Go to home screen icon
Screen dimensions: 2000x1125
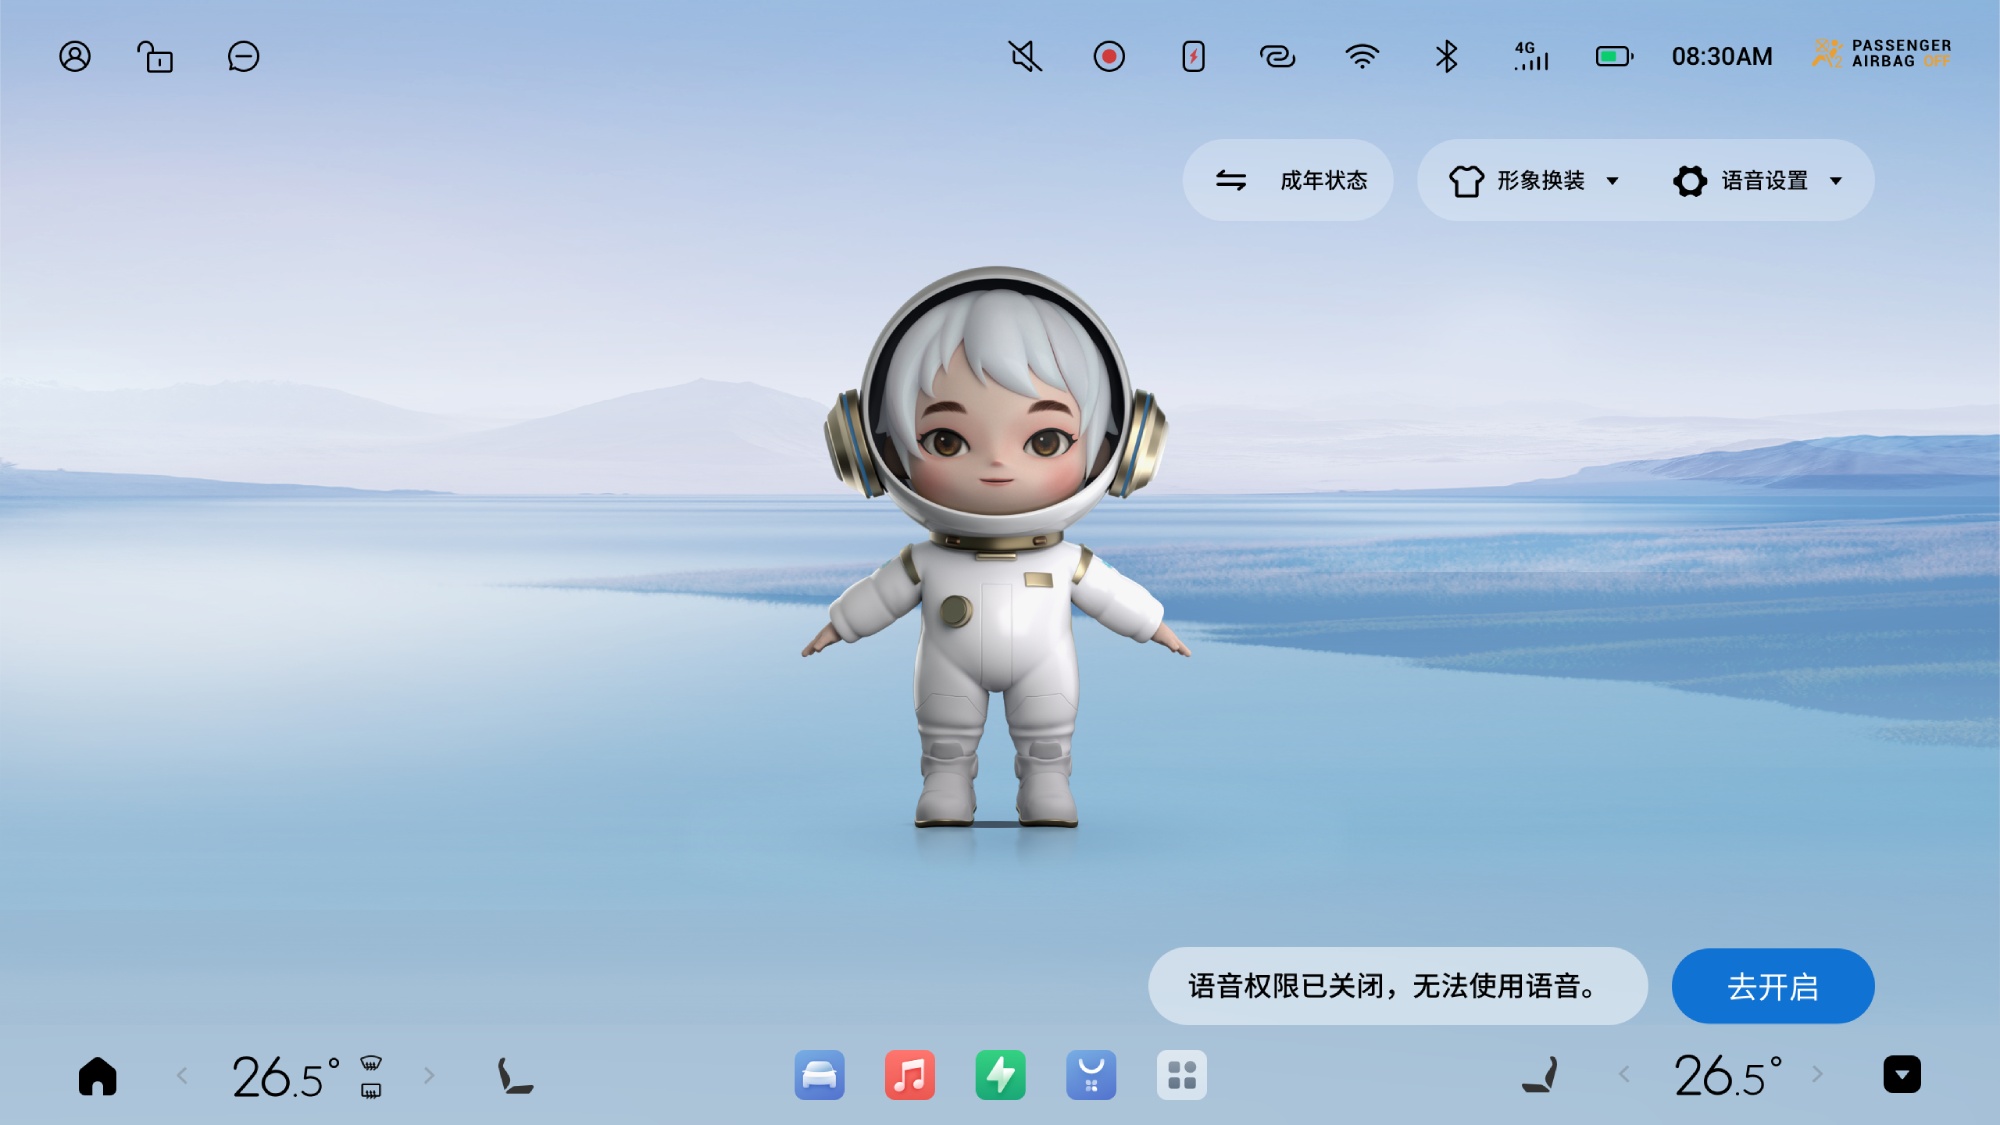tap(98, 1077)
